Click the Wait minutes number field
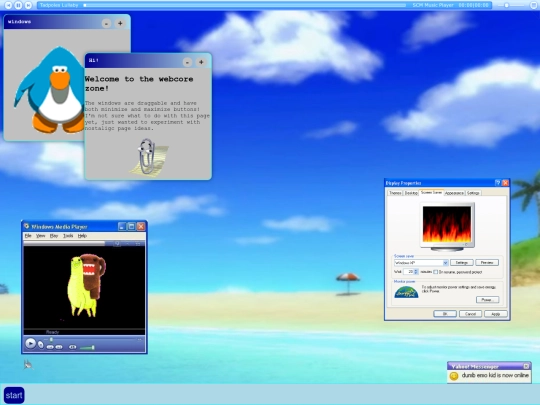This screenshot has height=405, width=540. (408, 272)
